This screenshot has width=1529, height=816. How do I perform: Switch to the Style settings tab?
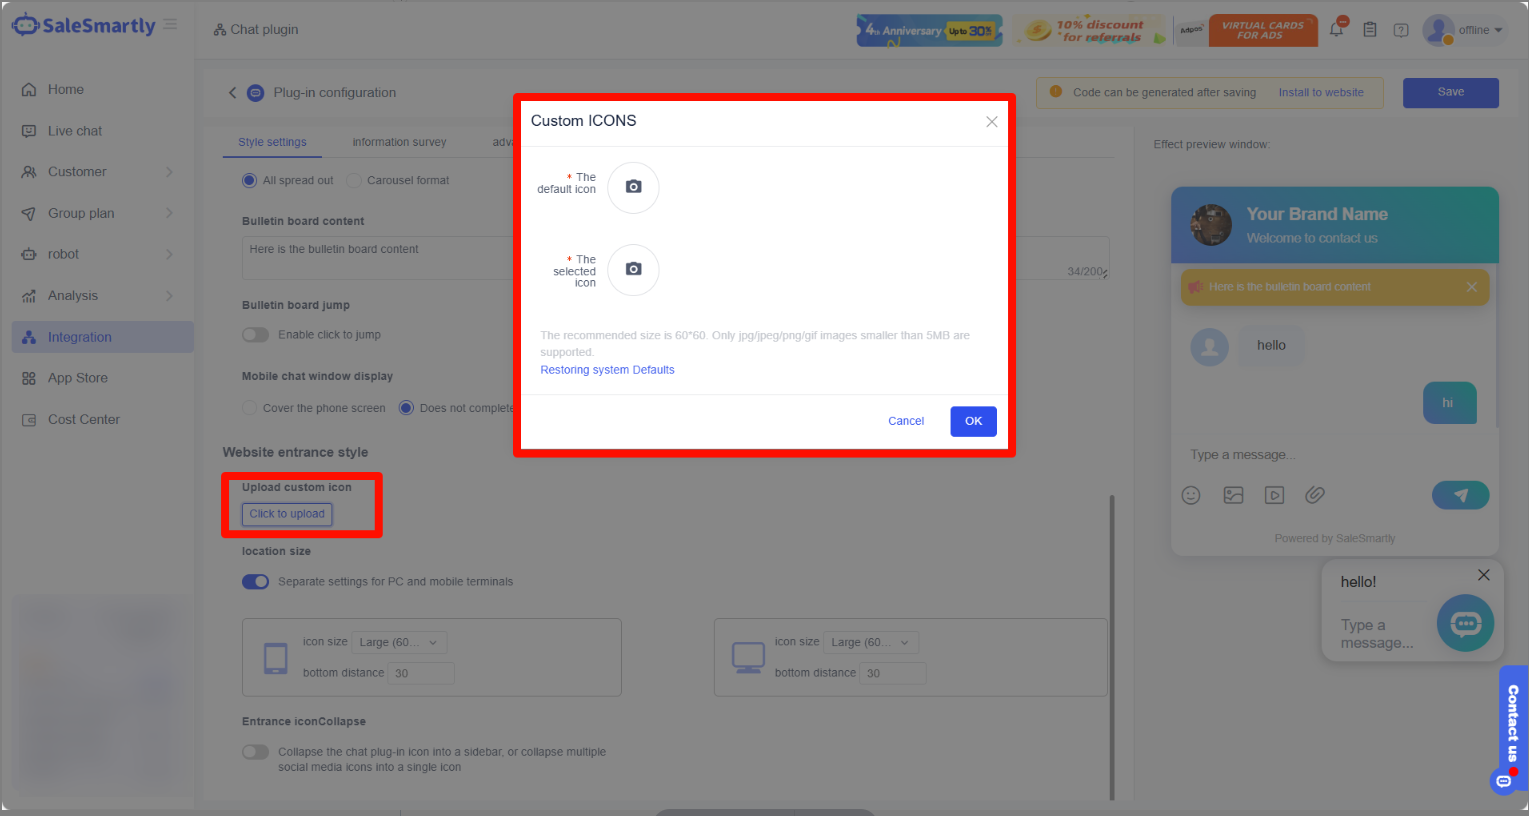coord(272,142)
